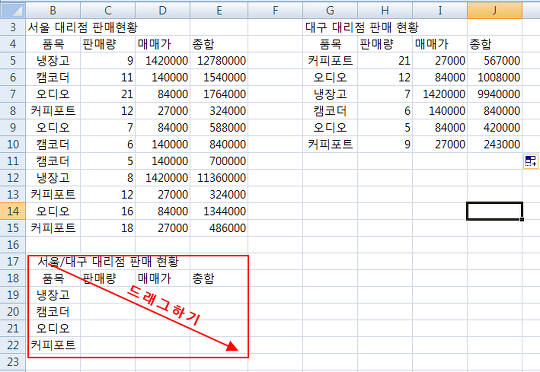Click price 140000 in cell I8
Screen dimensions: 540x372
click(447, 111)
